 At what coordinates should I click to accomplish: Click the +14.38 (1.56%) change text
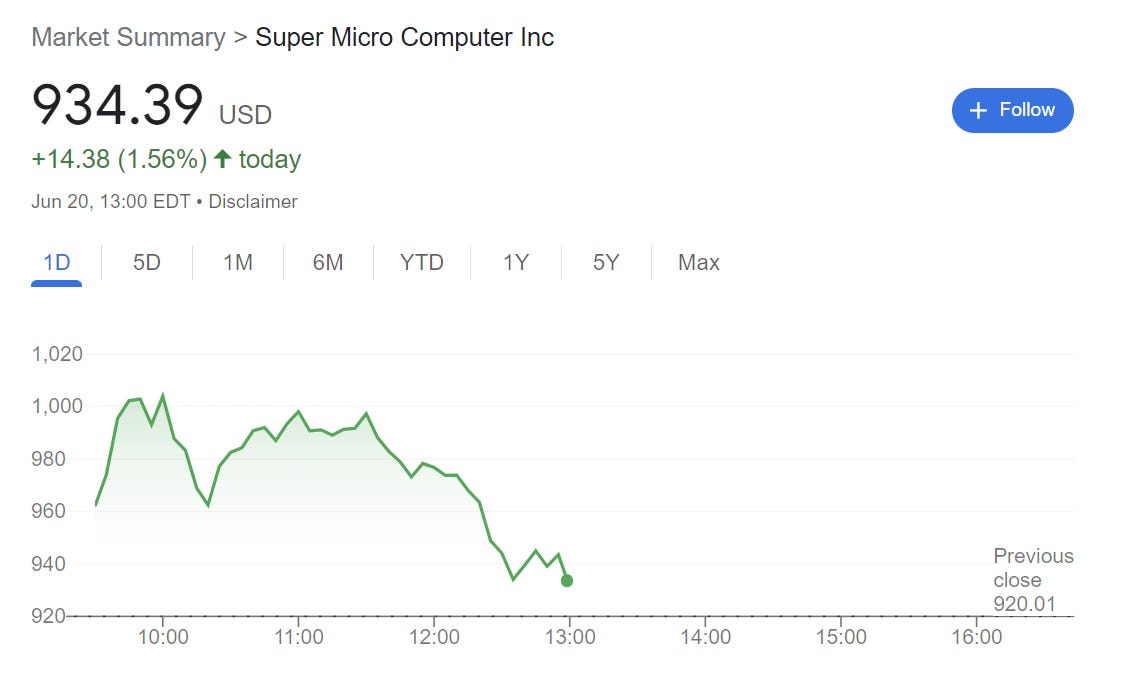coord(119,159)
